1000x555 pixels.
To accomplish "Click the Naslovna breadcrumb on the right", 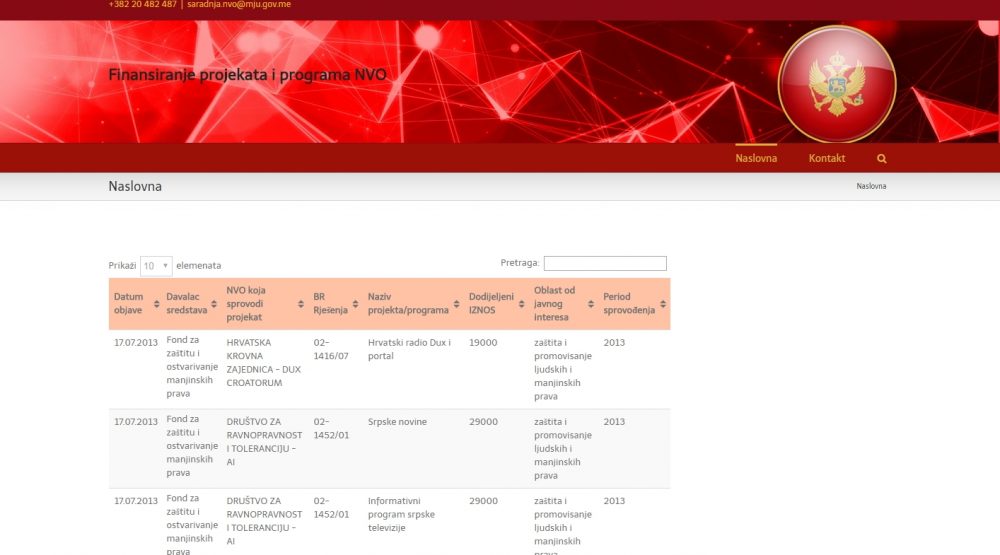I will tap(871, 186).
